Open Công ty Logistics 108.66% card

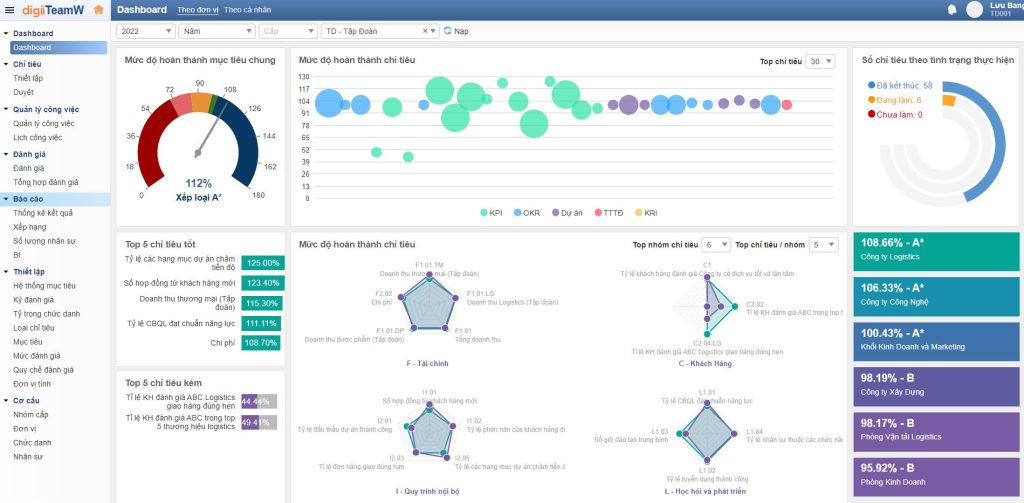tap(936, 252)
